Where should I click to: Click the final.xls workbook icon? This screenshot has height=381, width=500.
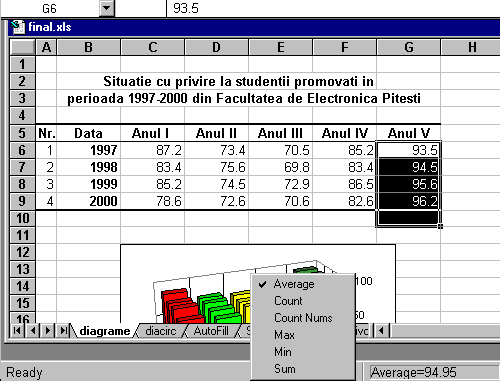[x=17, y=27]
